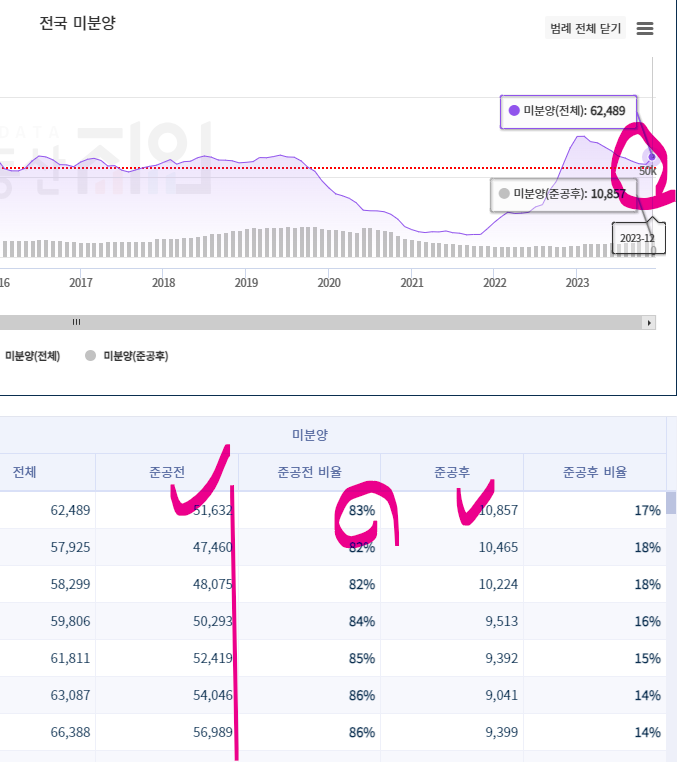Click the 61,811 cell

(70, 658)
